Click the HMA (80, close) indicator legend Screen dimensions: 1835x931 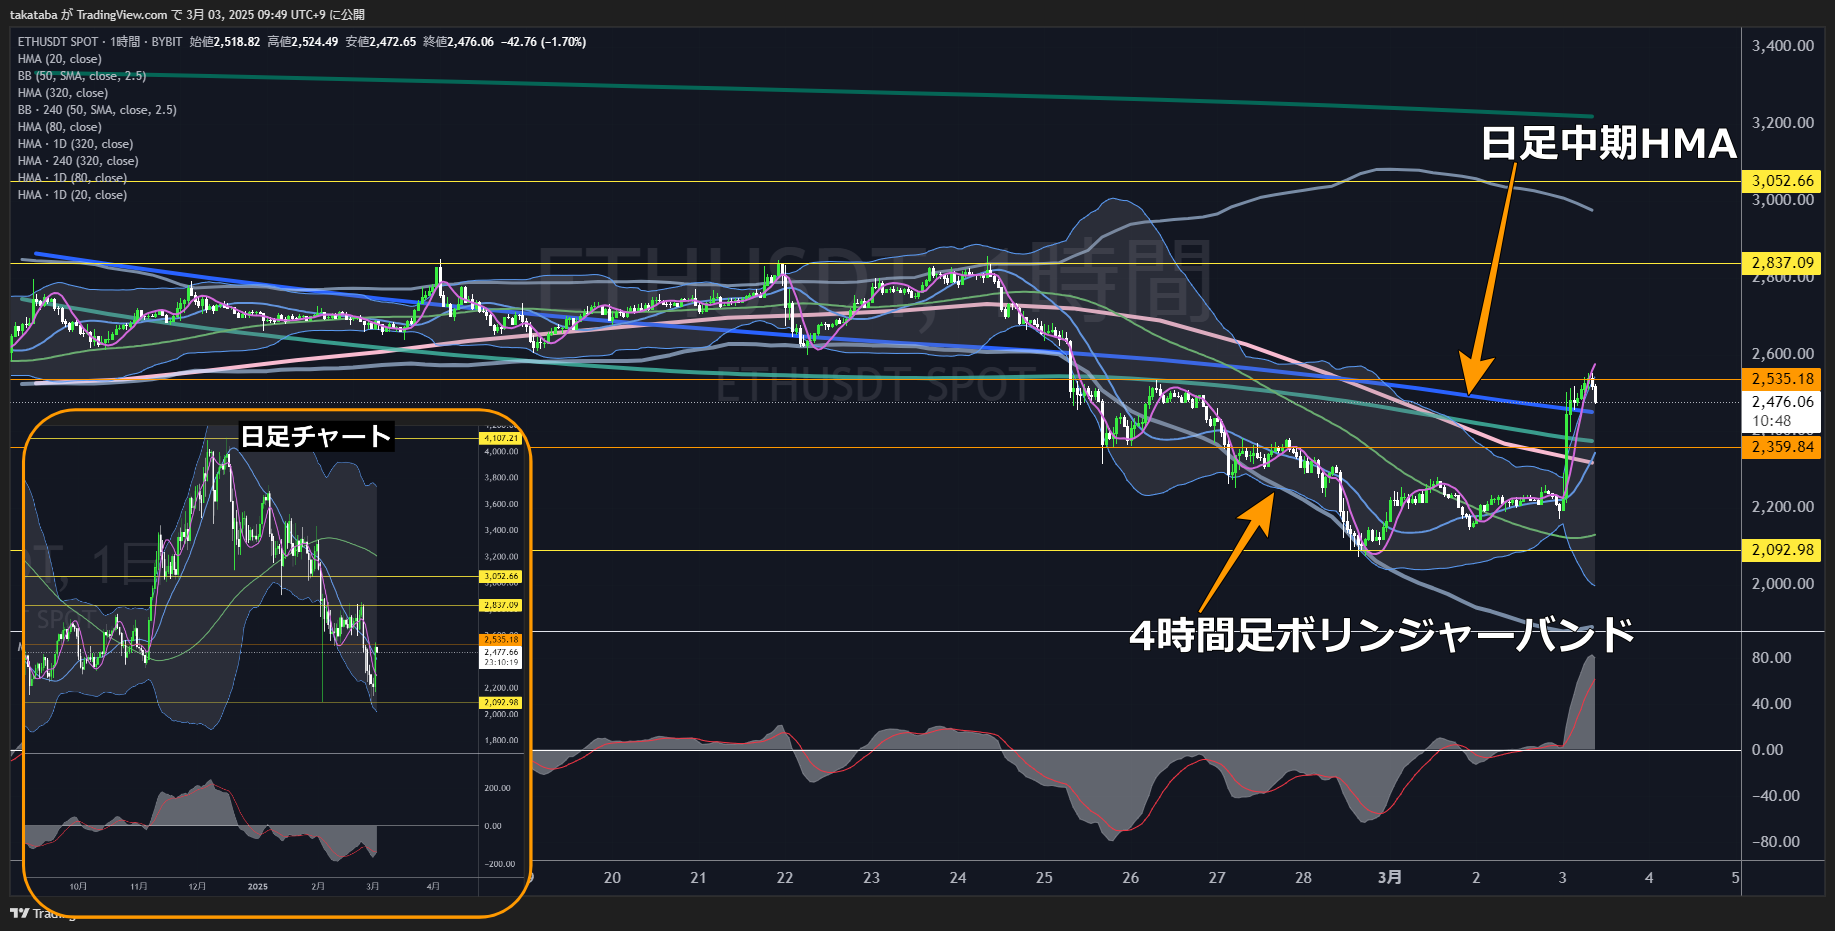point(59,127)
